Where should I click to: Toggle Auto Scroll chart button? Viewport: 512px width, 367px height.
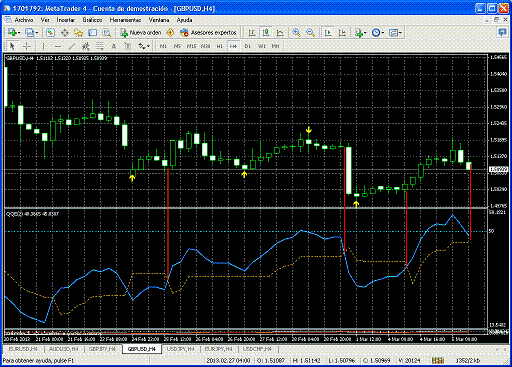328,33
